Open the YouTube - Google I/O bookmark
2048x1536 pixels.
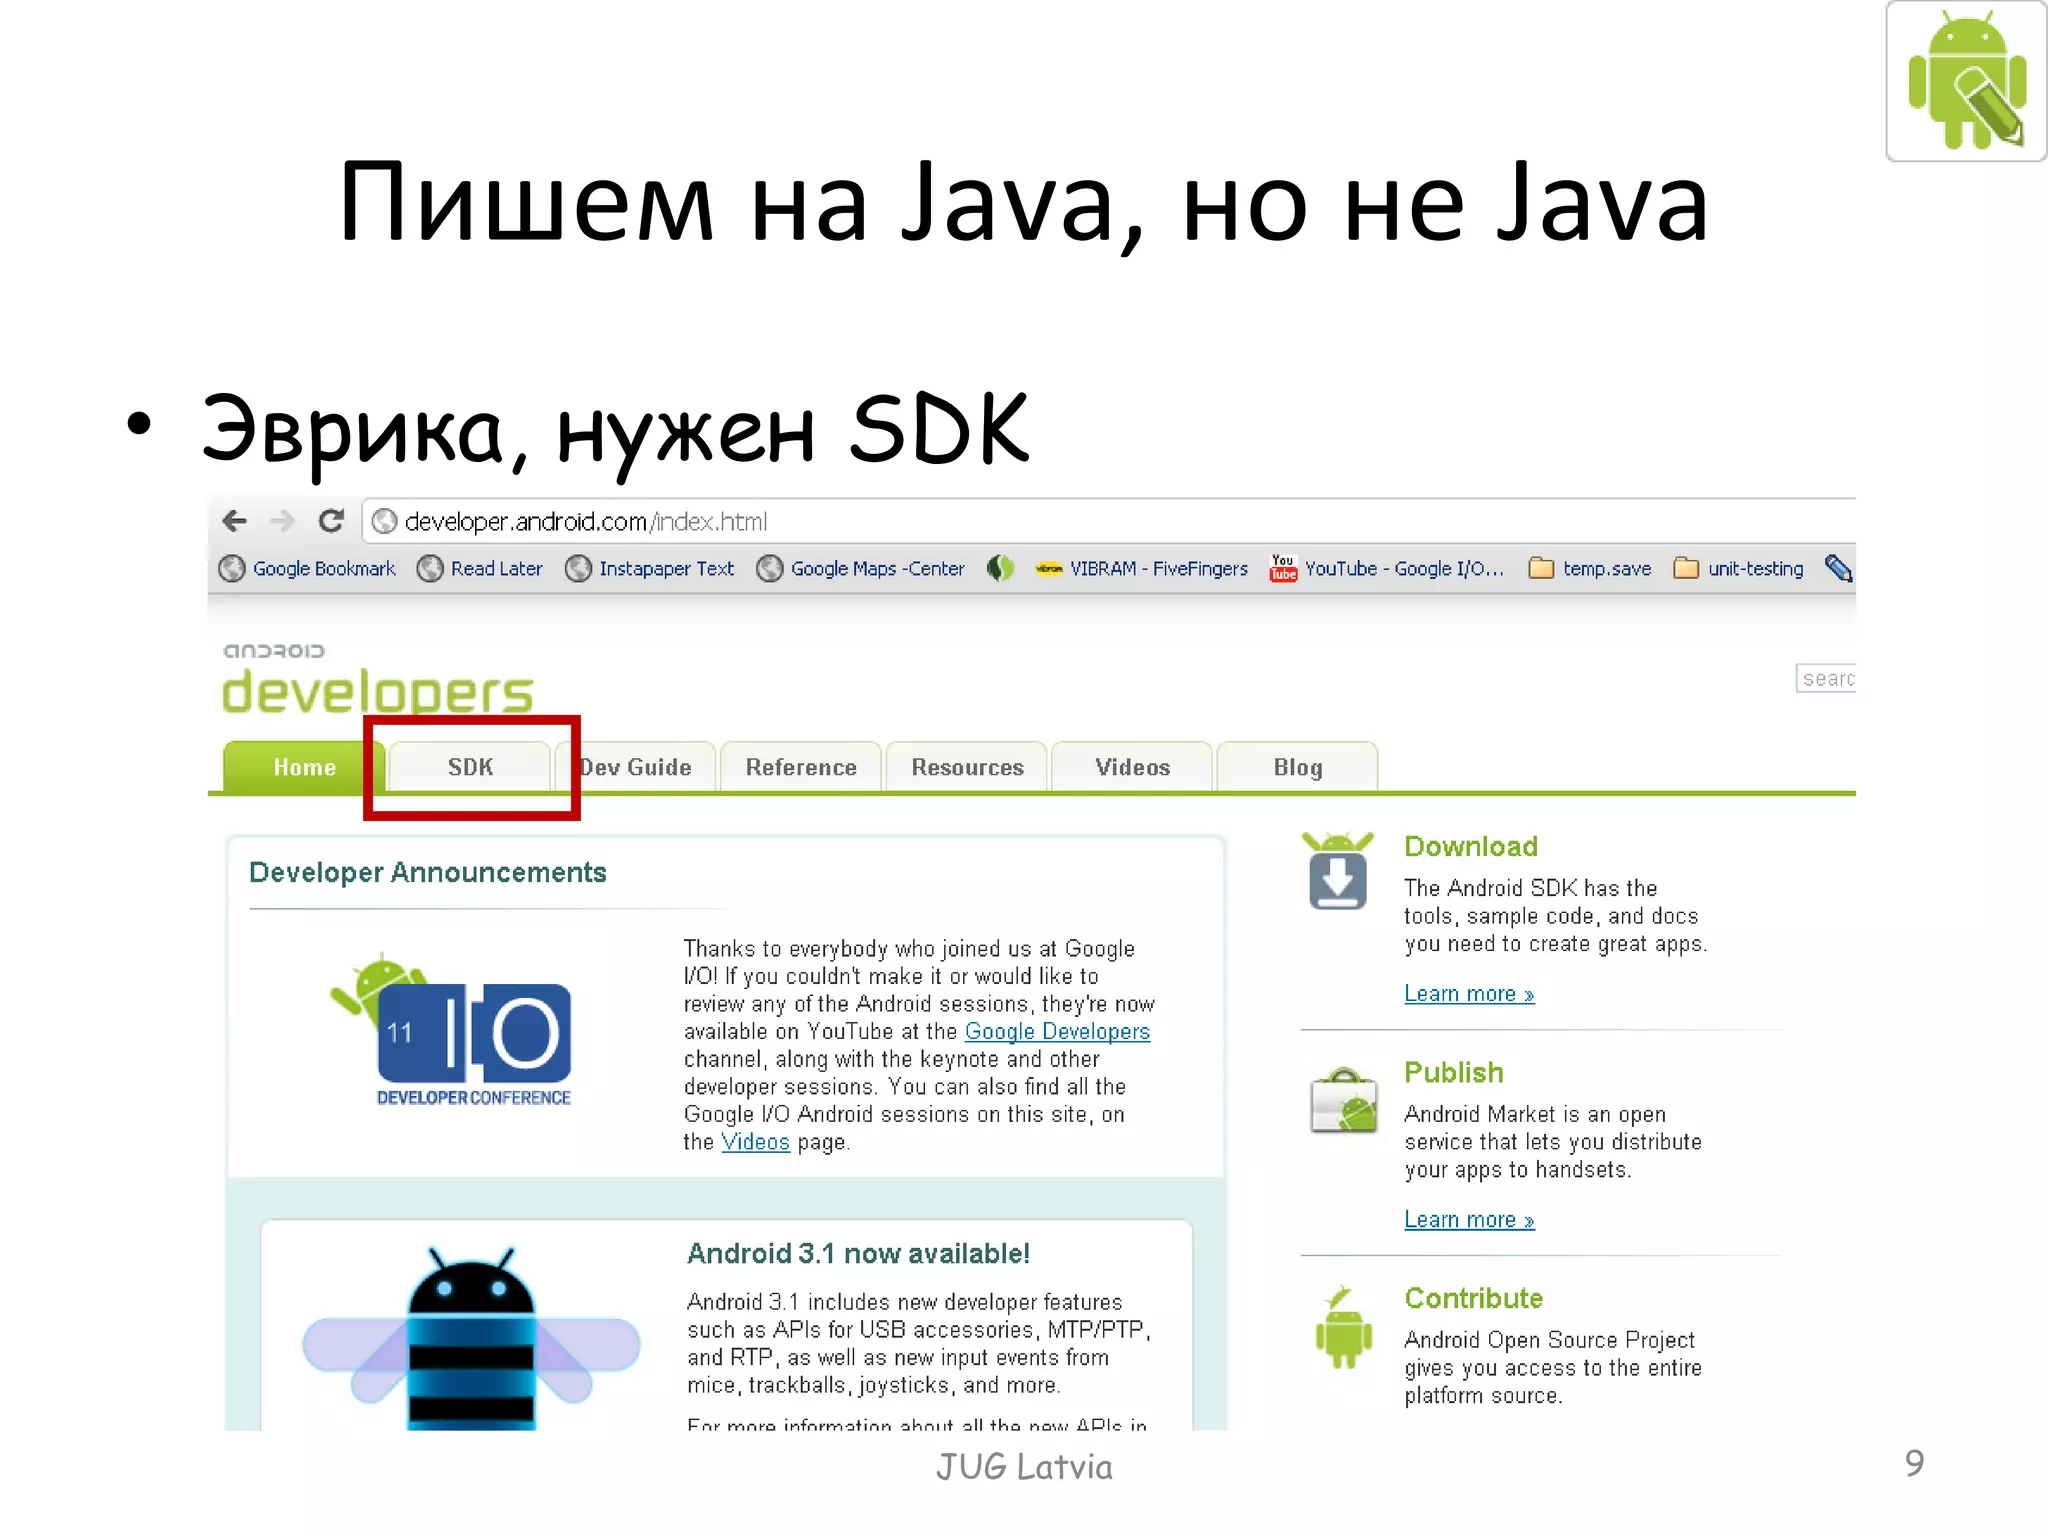[x=1387, y=568]
